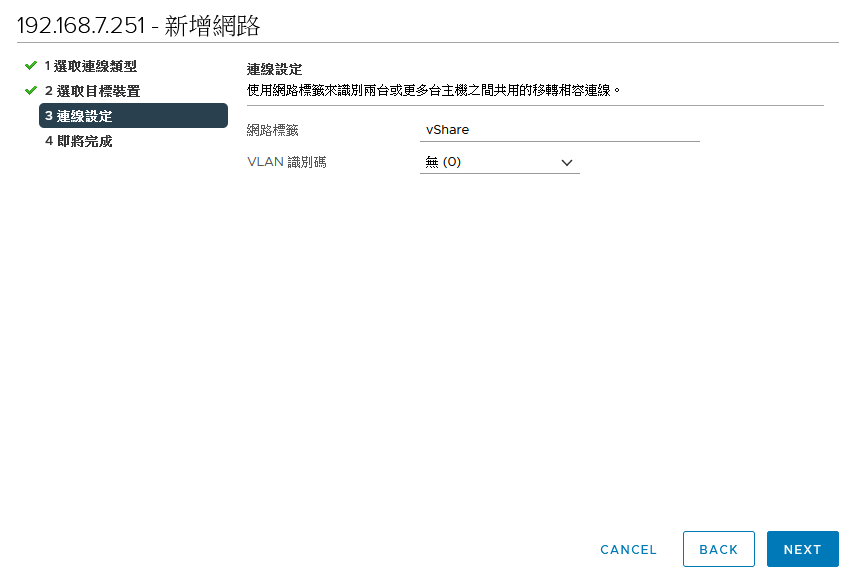Click the description text 使用網路標籤來識別
This screenshot has height=576, width=853.
pyautogui.click(x=434, y=90)
